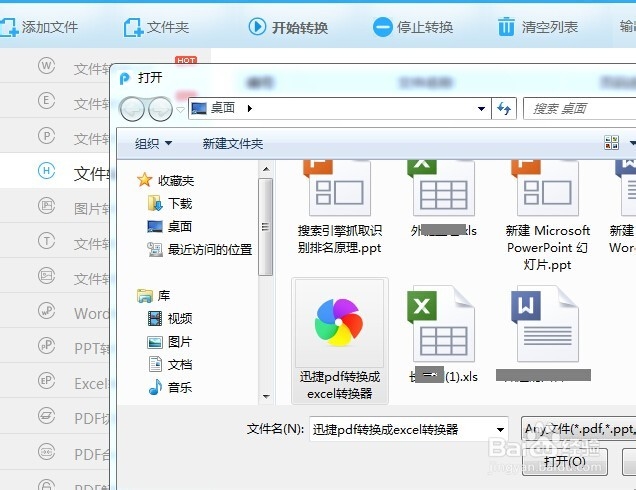Select the H file-to-HTML sidebar icon
This screenshot has height=490, width=636.
click(x=46, y=170)
